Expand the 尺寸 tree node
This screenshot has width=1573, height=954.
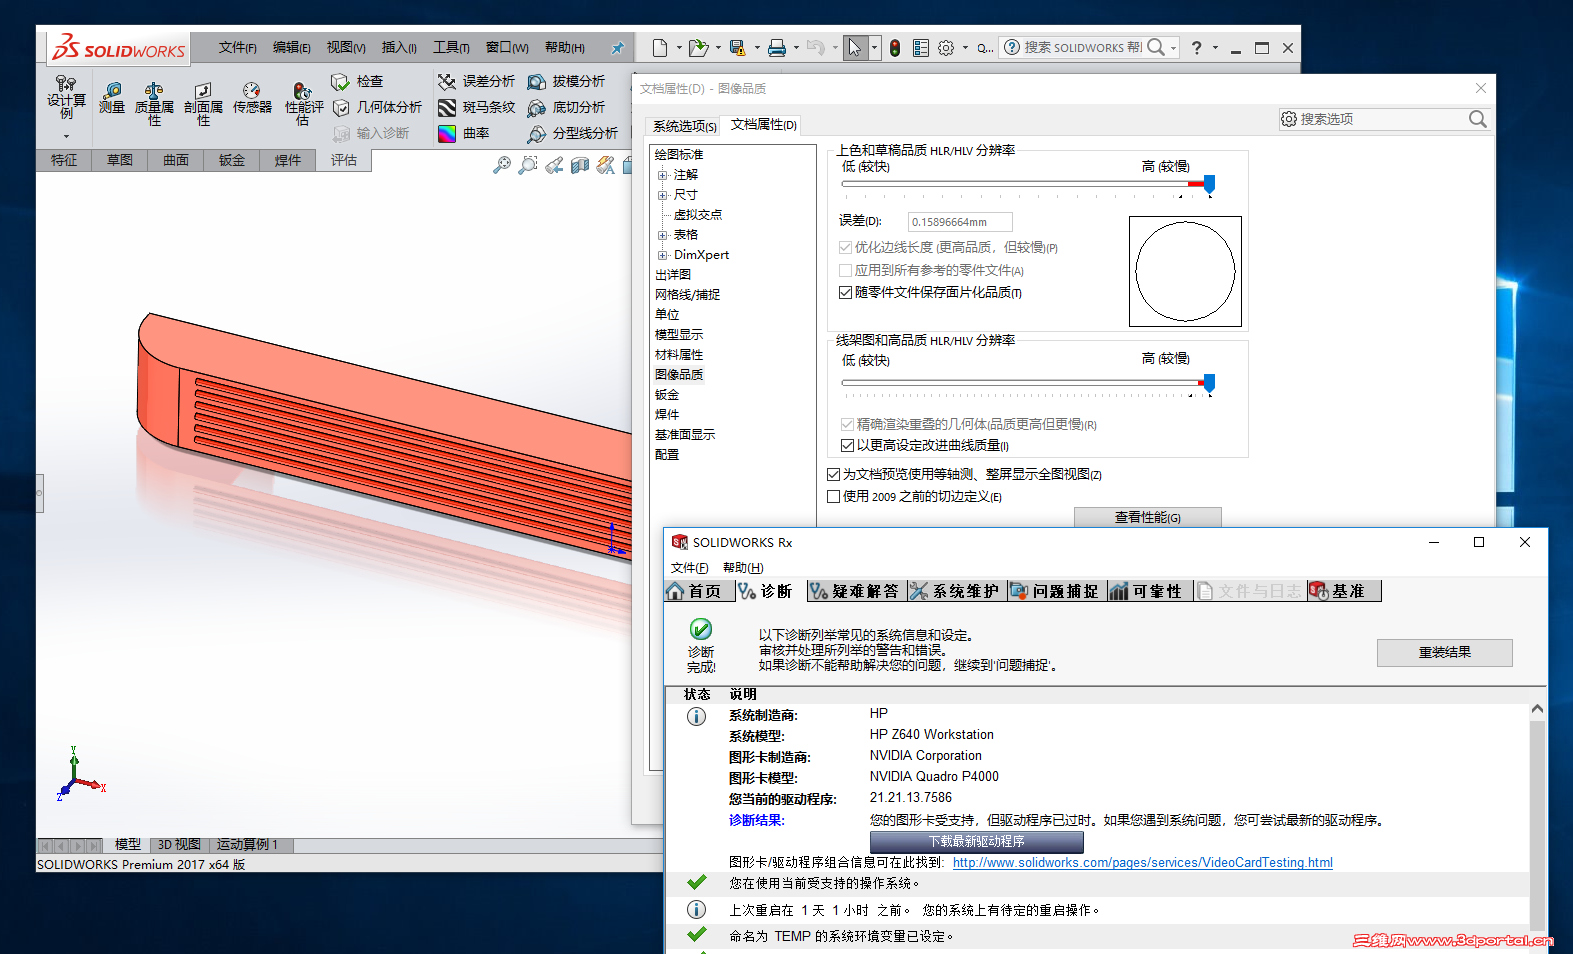pyautogui.click(x=663, y=195)
